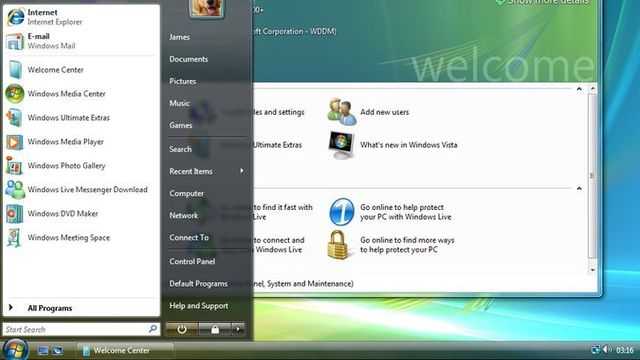The image size is (640, 360).
Task: Click the Add new users icon
Action: (x=342, y=111)
